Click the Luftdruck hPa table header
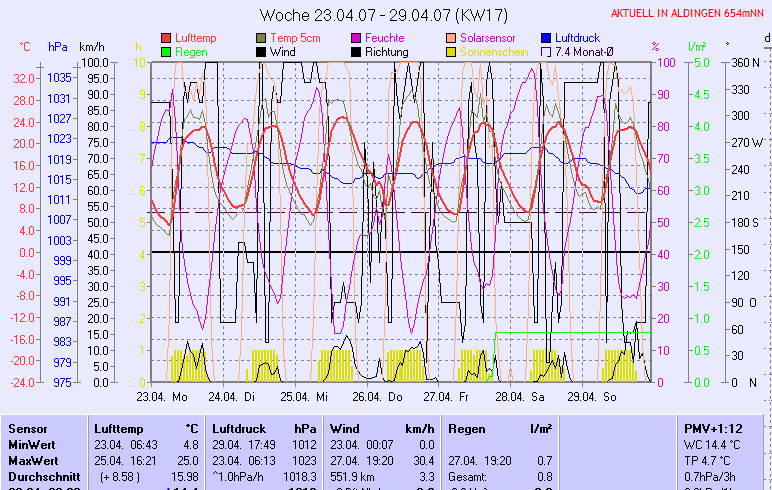 [x=263, y=428]
